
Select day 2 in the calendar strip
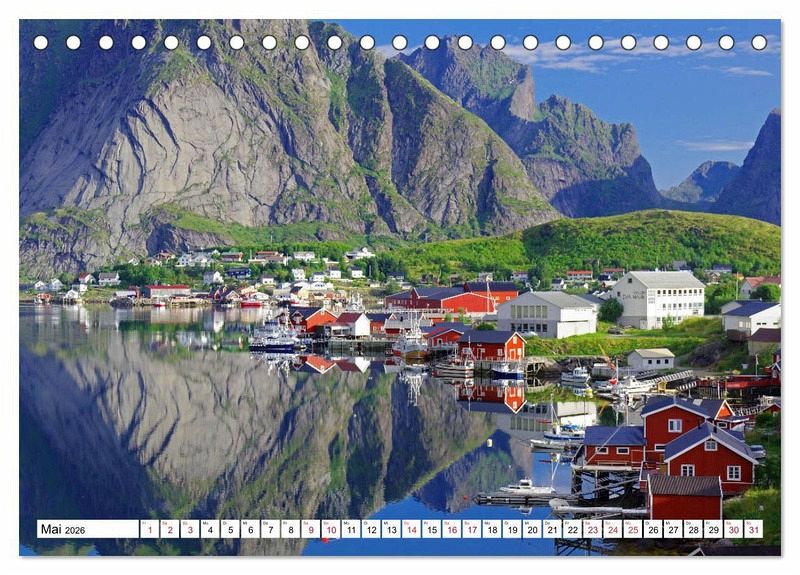[x=170, y=529]
